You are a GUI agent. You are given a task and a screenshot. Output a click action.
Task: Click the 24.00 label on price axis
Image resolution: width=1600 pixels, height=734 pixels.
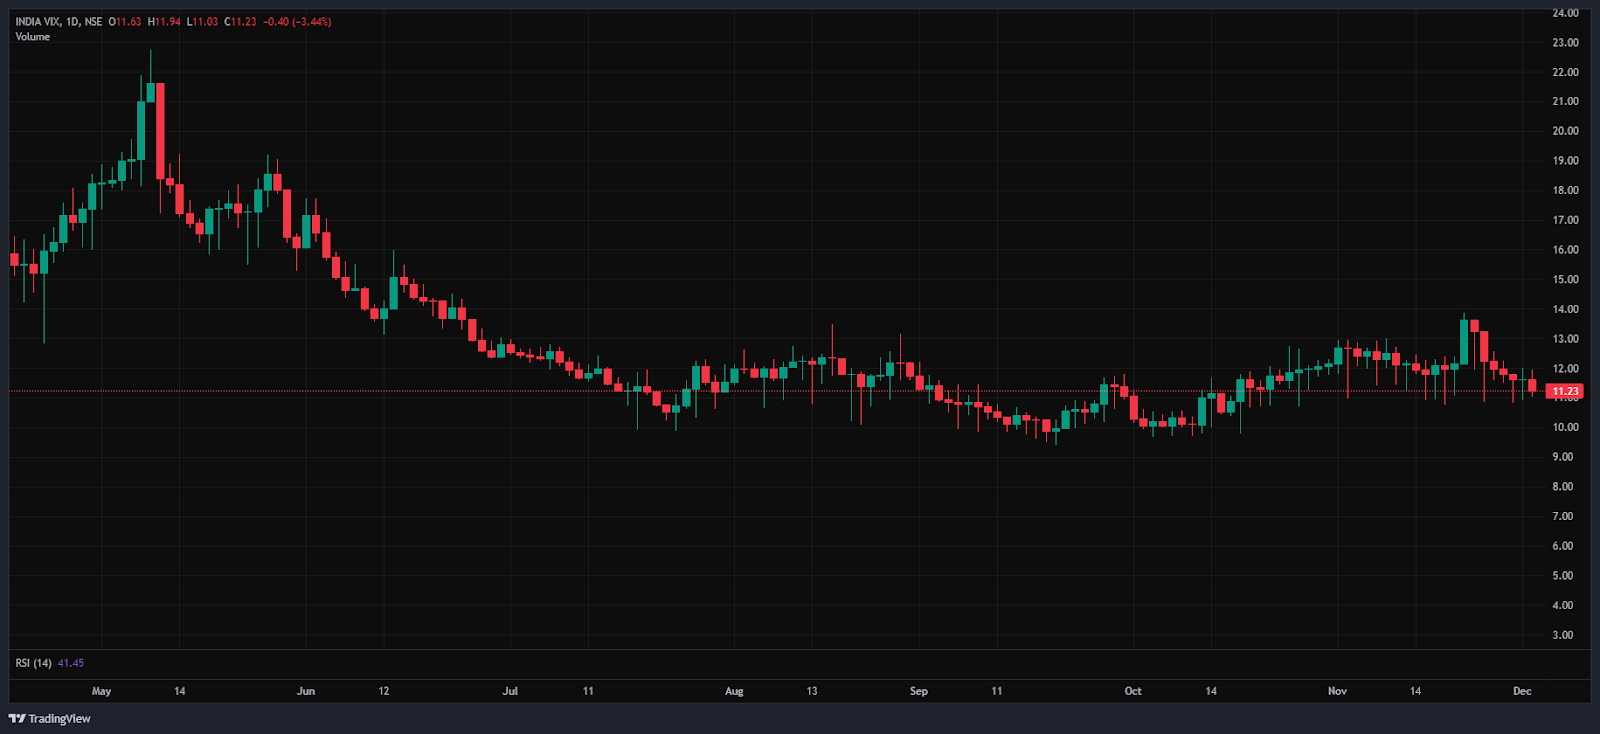click(1565, 13)
